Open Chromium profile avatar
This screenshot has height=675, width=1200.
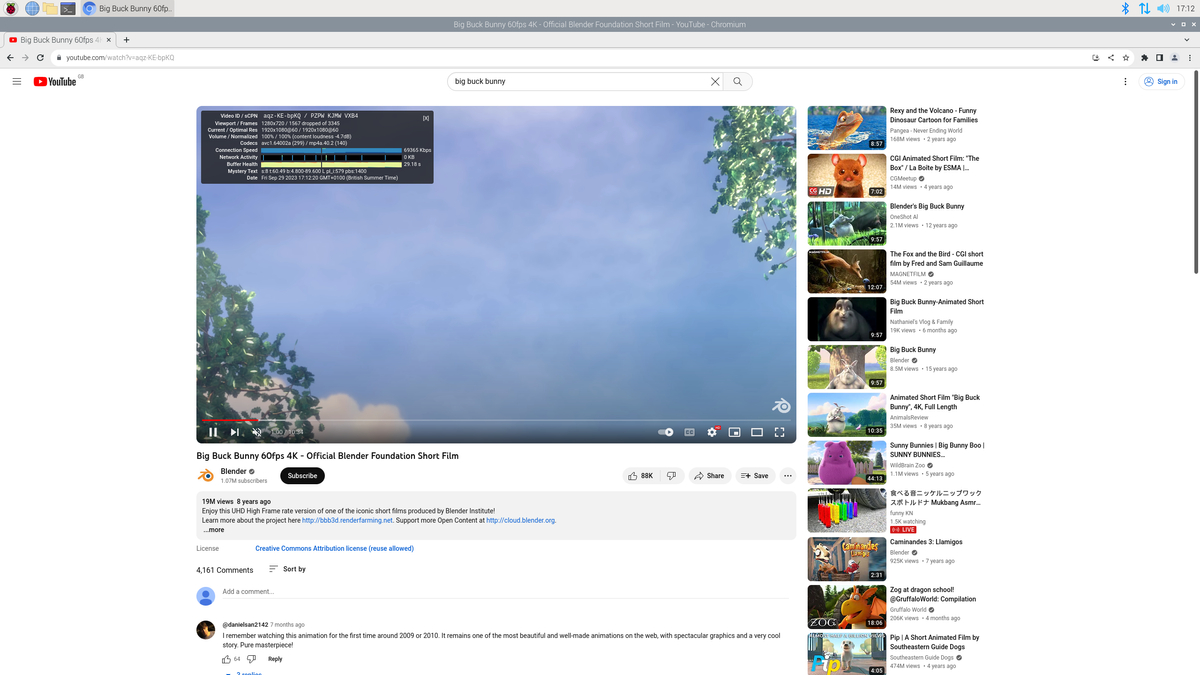coord(1174,57)
